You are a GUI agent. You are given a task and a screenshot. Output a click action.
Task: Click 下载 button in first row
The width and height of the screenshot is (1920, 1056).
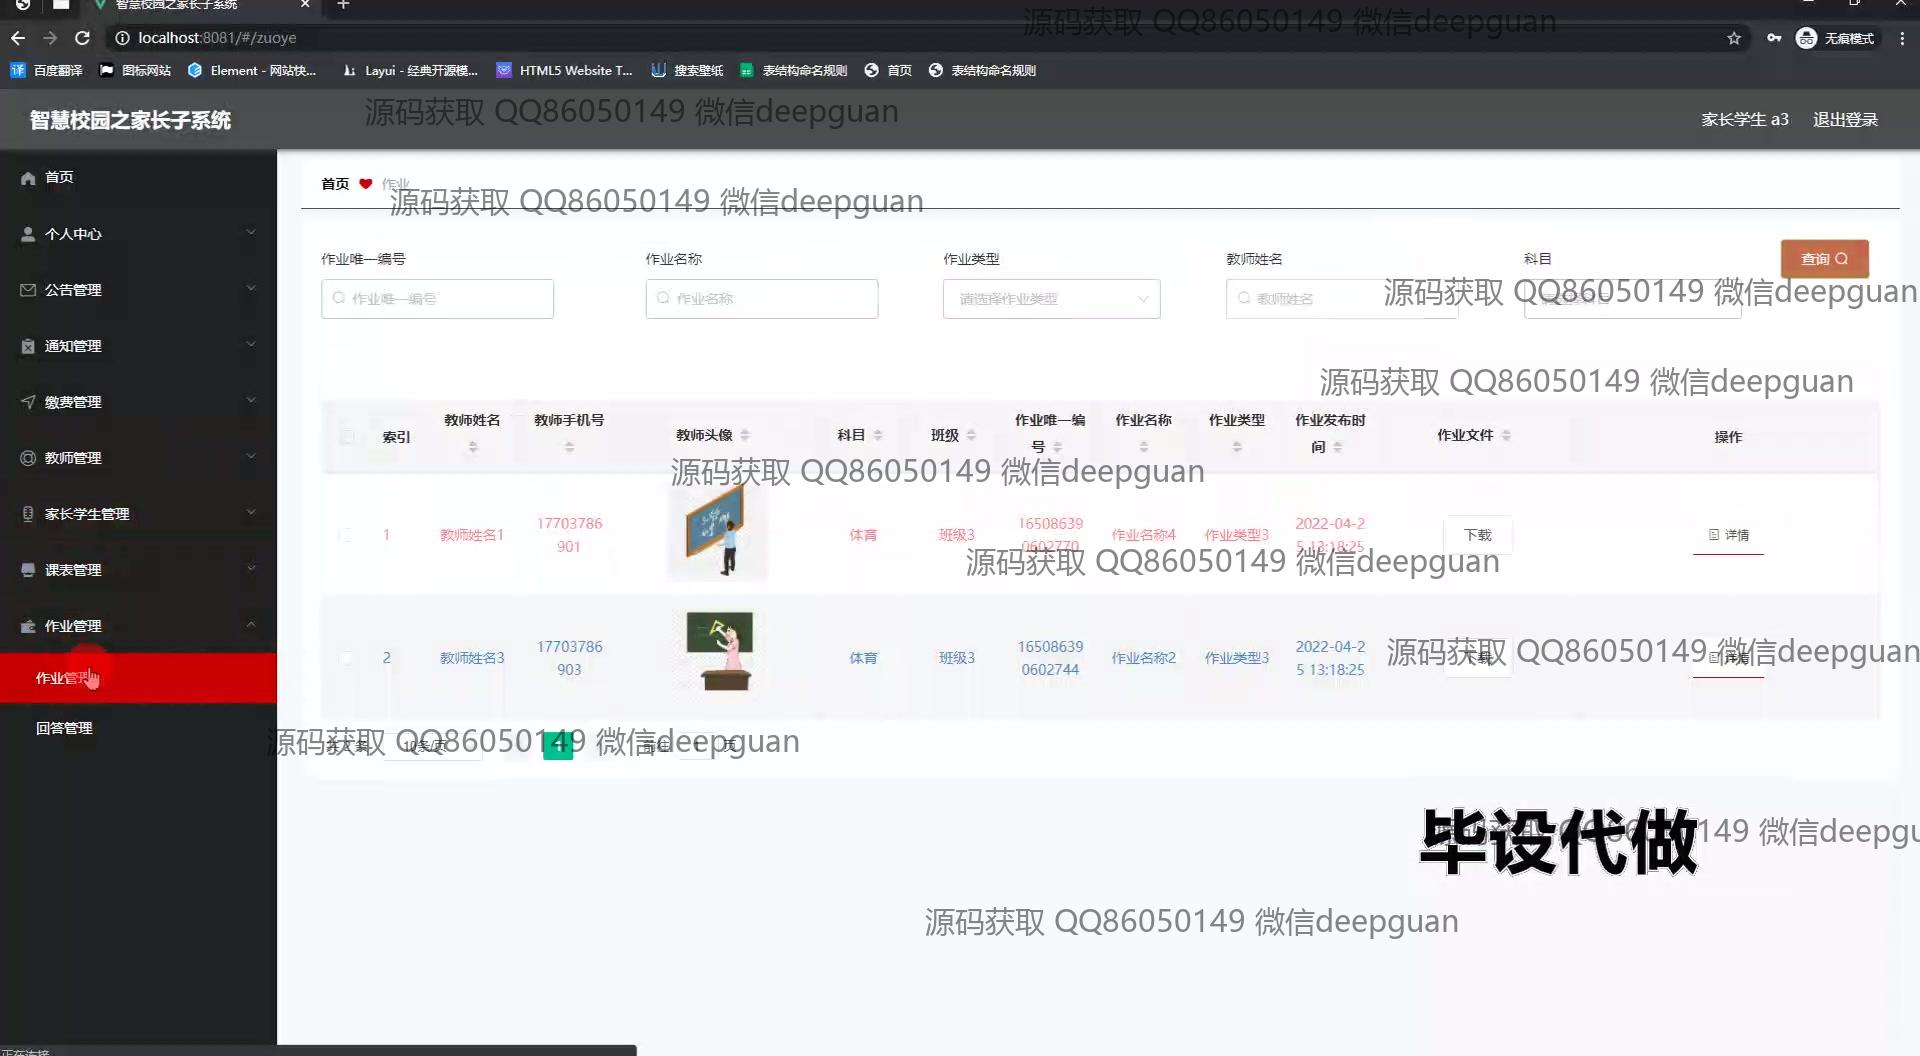1477,535
